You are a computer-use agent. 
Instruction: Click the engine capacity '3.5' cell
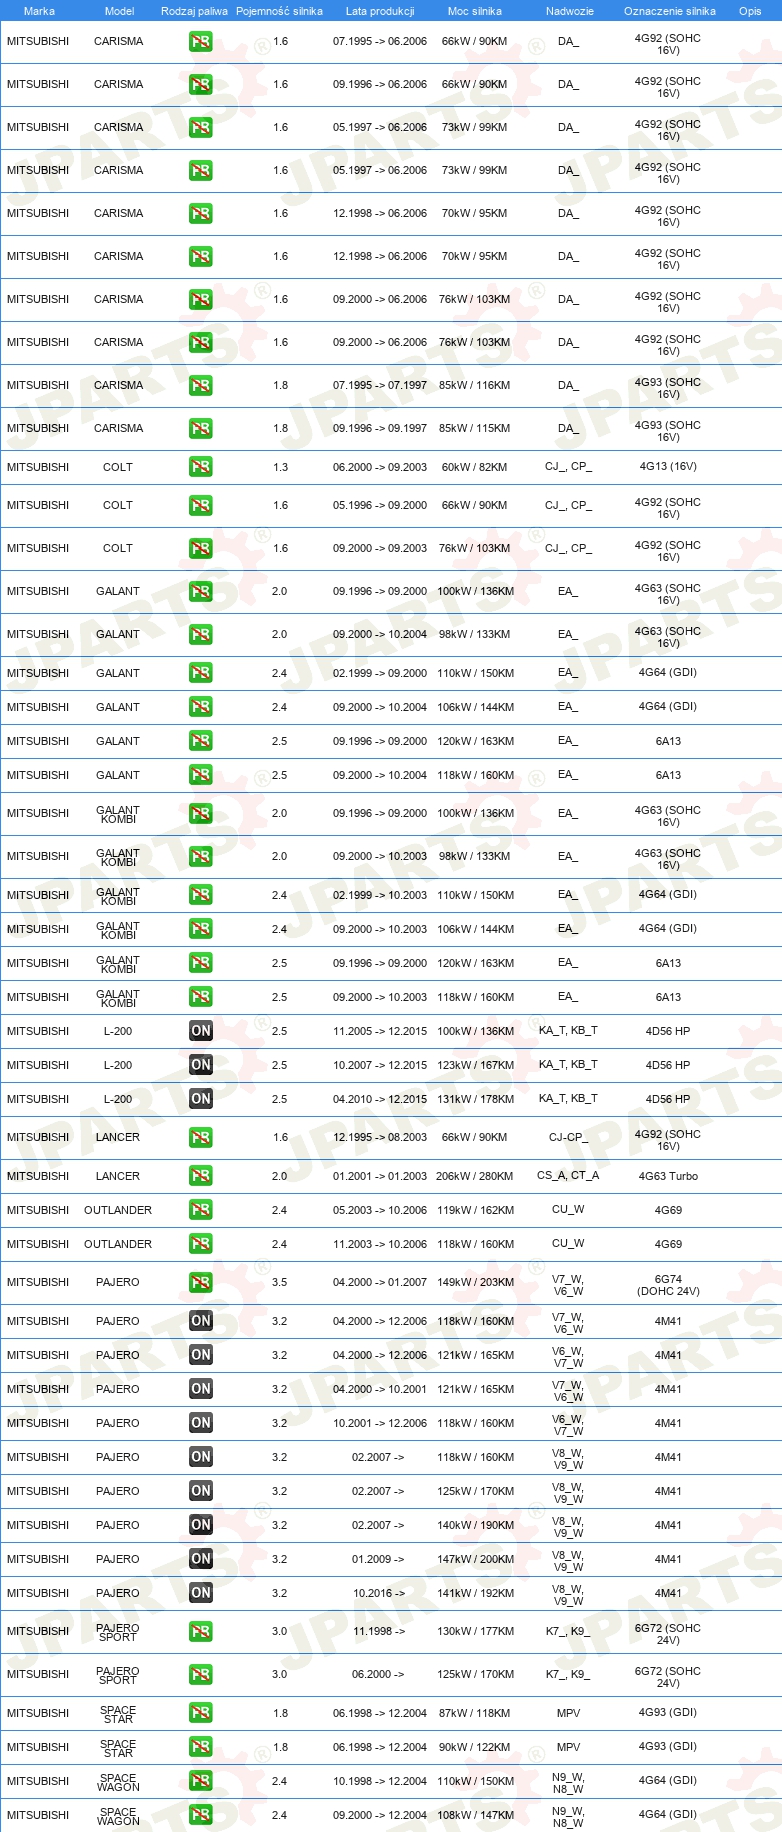click(280, 1283)
